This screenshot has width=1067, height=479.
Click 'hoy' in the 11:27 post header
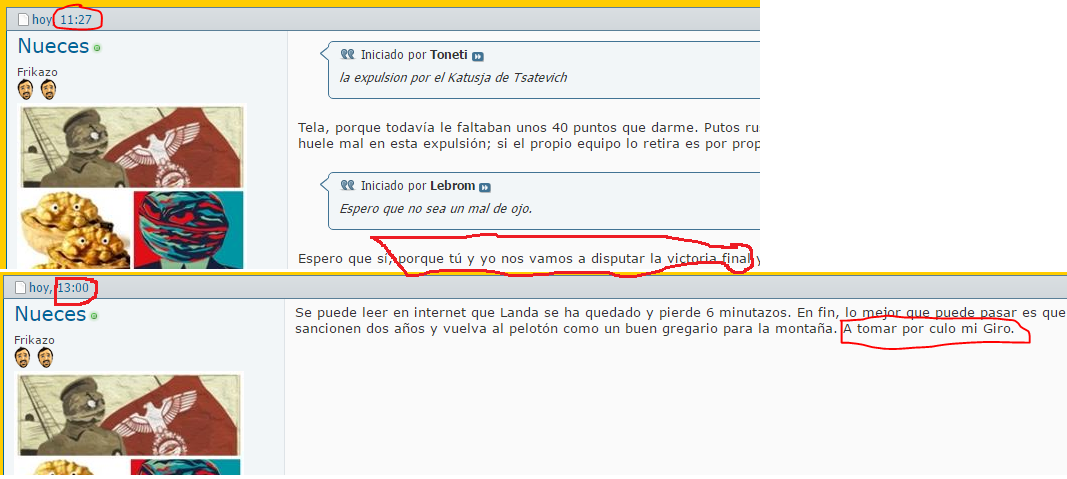(x=42, y=20)
